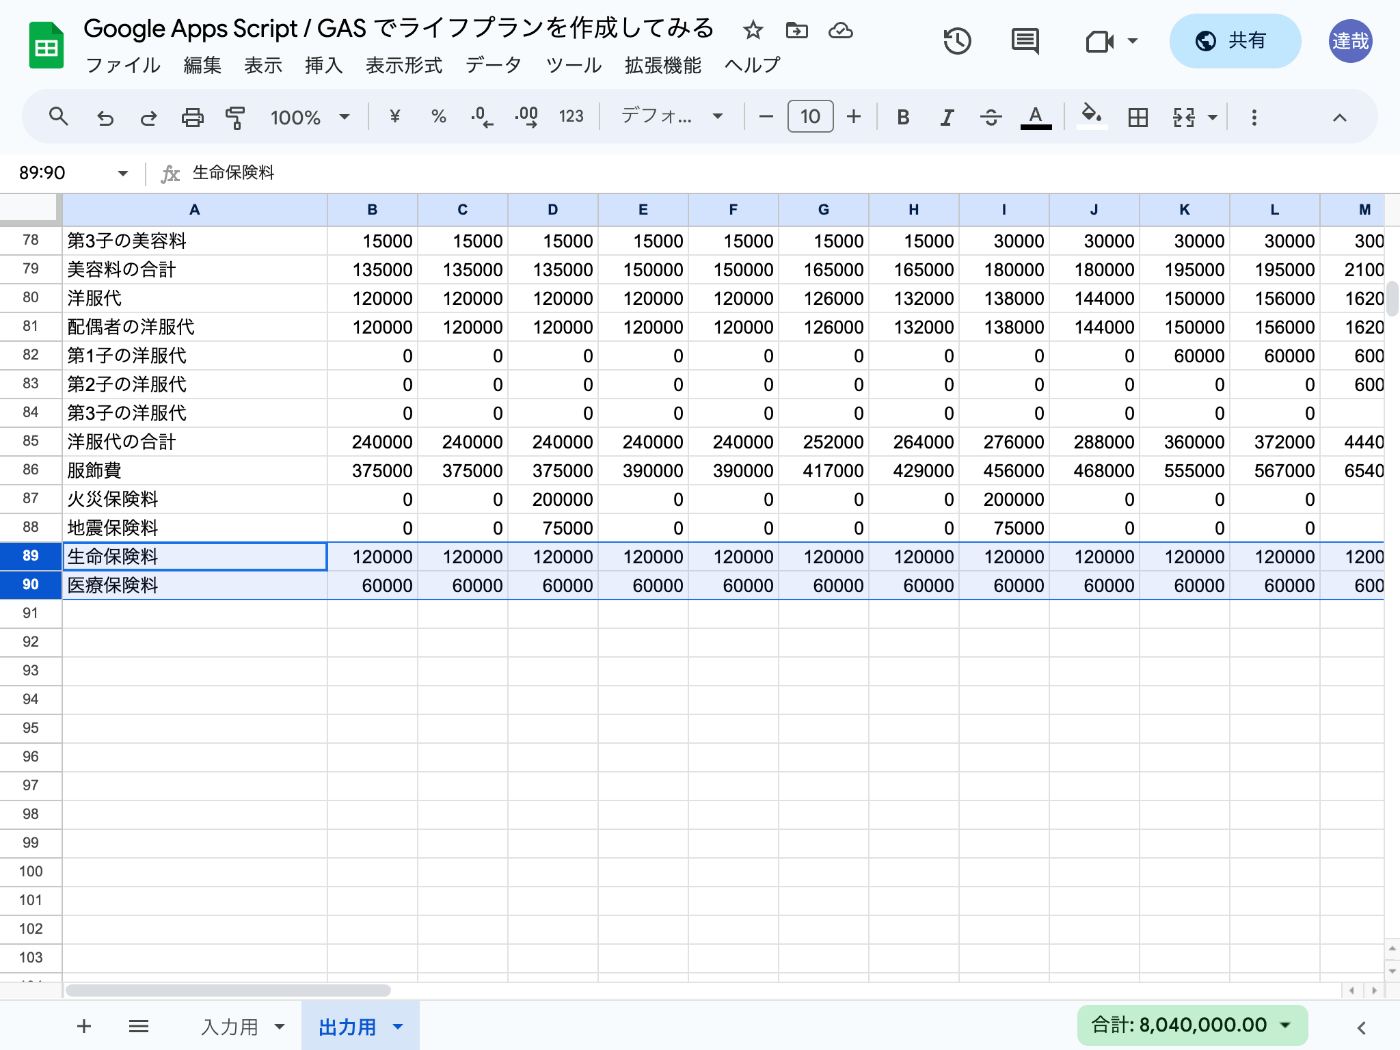The image size is (1400, 1050).
Task: Redo the last action
Action: (149, 117)
